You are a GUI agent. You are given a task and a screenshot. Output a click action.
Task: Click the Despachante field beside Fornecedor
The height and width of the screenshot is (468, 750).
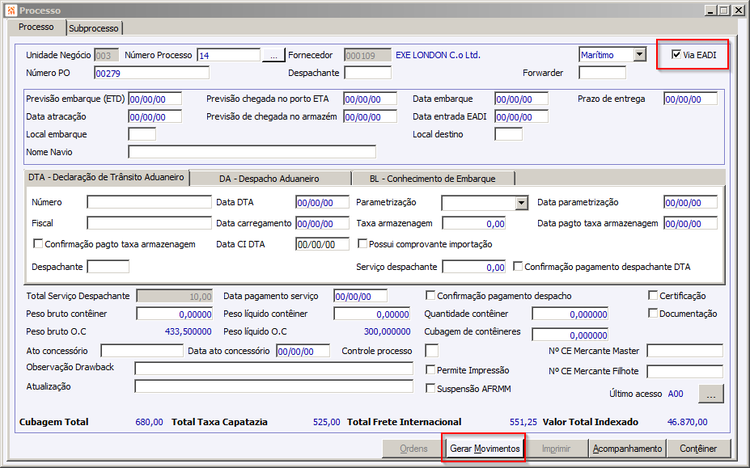pyautogui.click(x=368, y=73)
